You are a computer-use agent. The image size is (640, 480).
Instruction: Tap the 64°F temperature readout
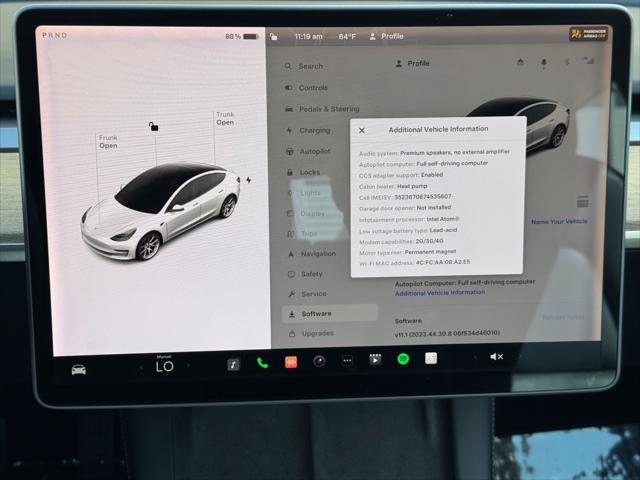(347, 36)
